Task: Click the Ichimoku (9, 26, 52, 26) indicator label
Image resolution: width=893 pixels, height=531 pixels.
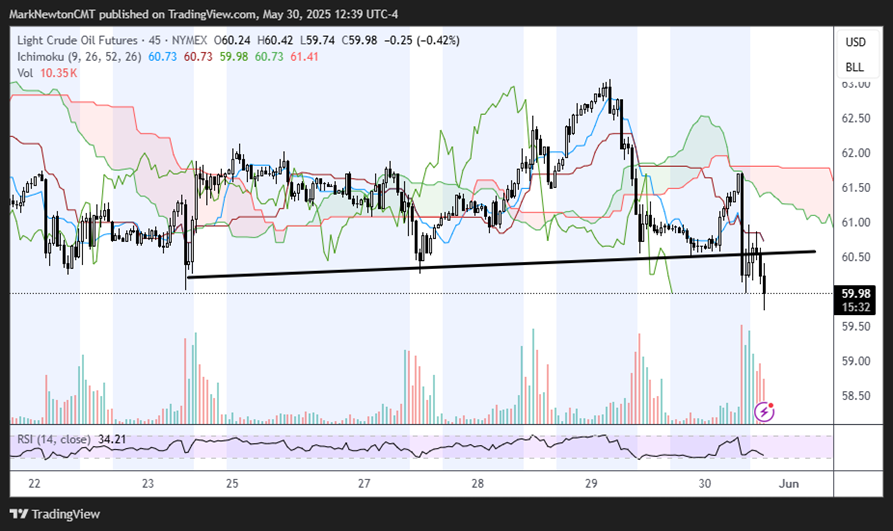Action: click(x=79, y=57)
